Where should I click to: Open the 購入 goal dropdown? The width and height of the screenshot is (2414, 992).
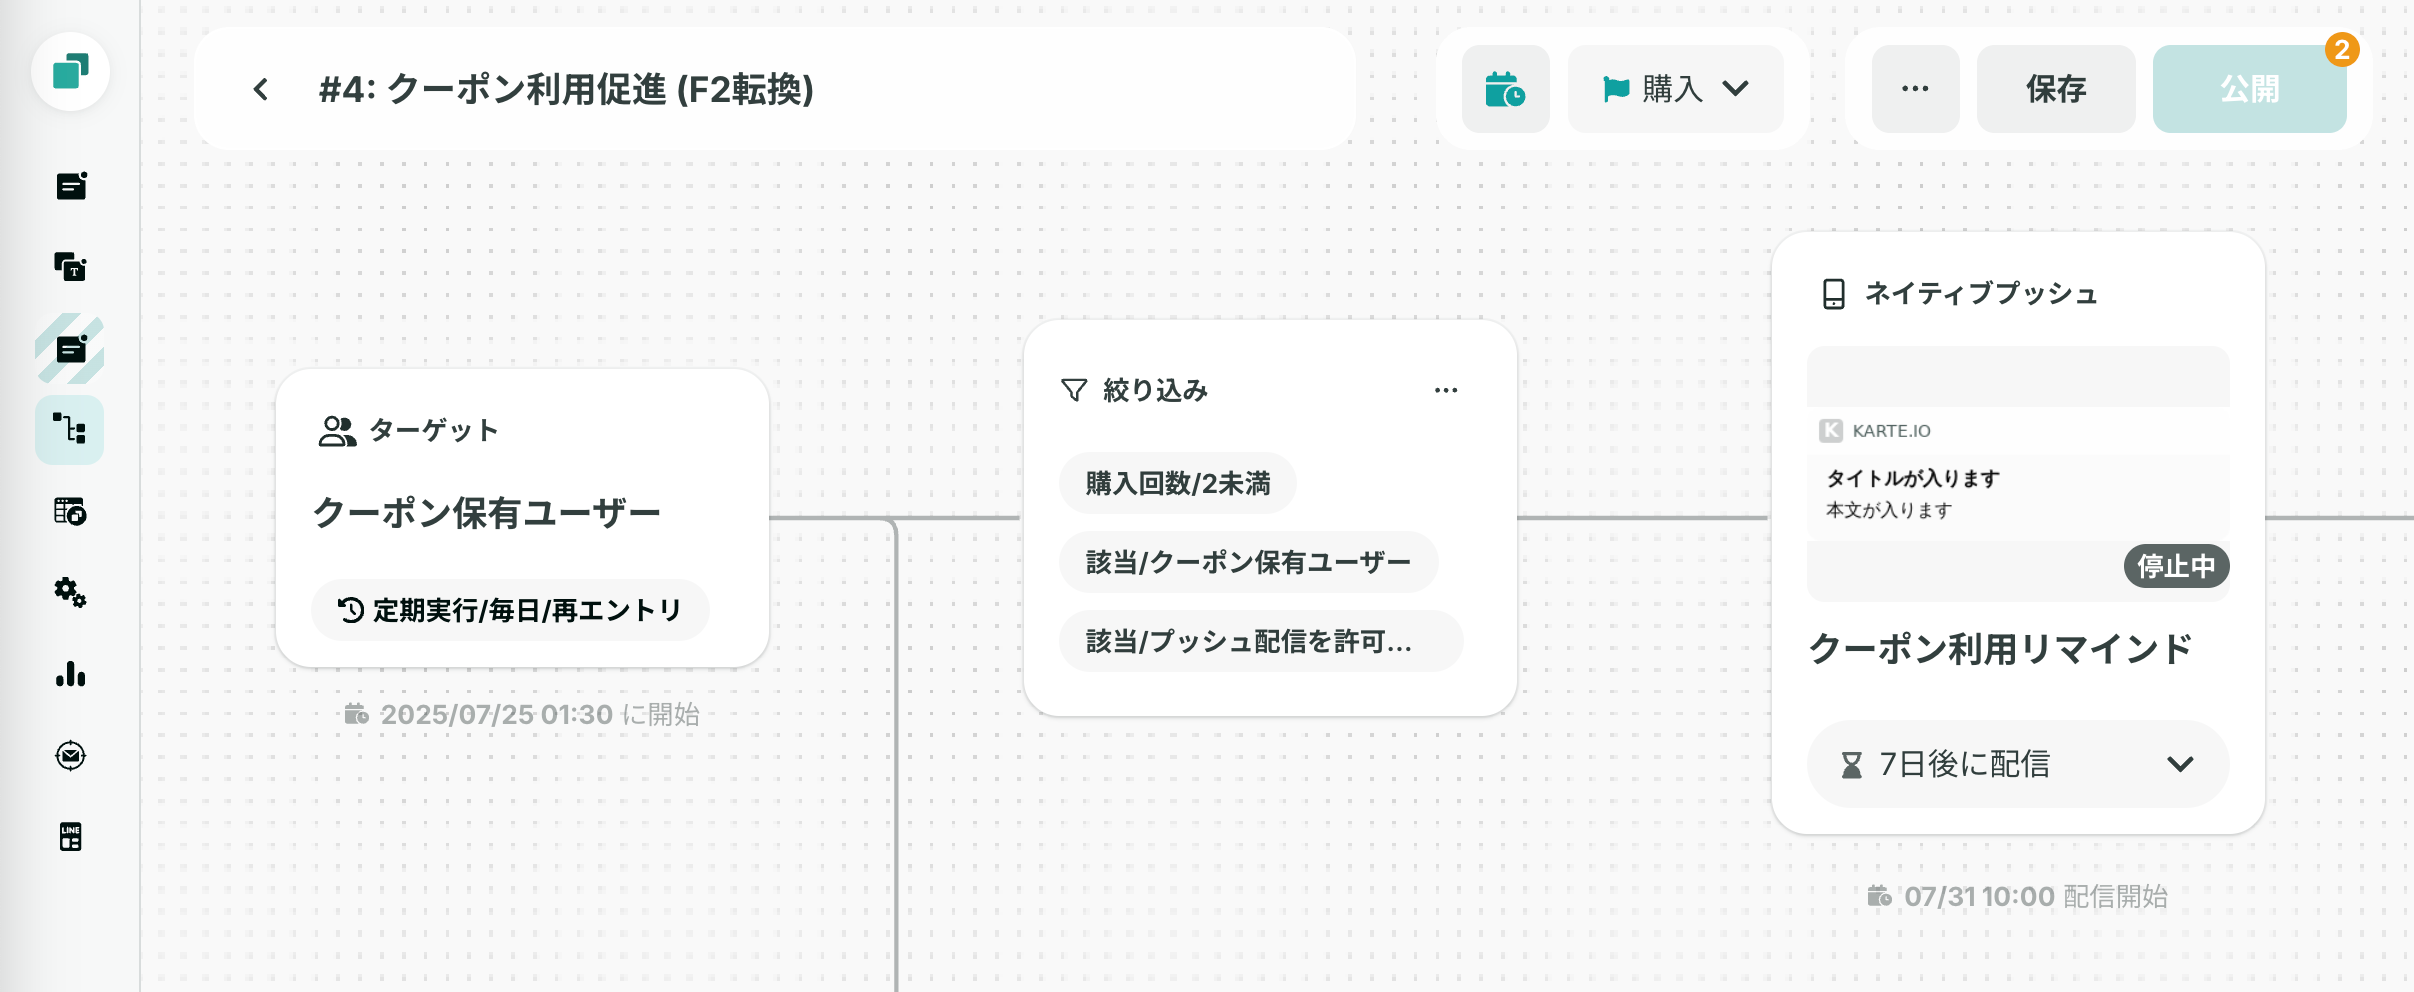point(1675,89)
